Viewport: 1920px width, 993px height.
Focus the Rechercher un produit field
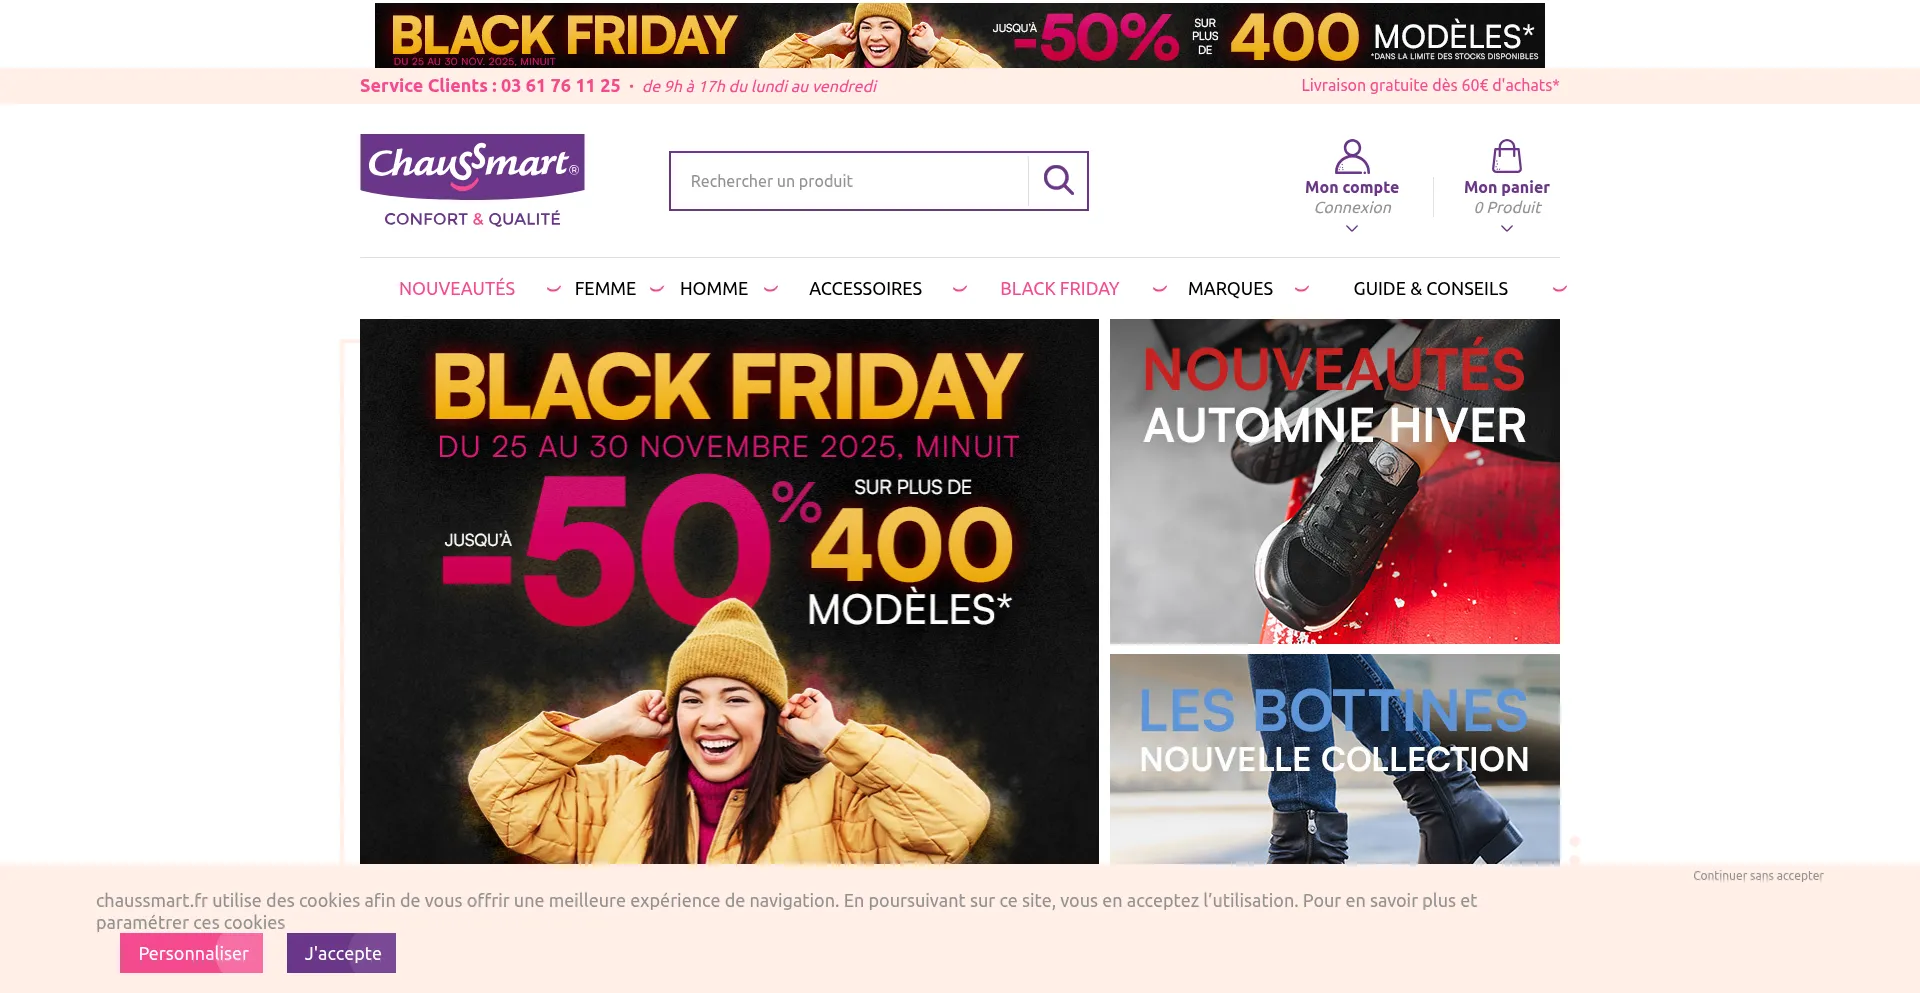point(849,181)
